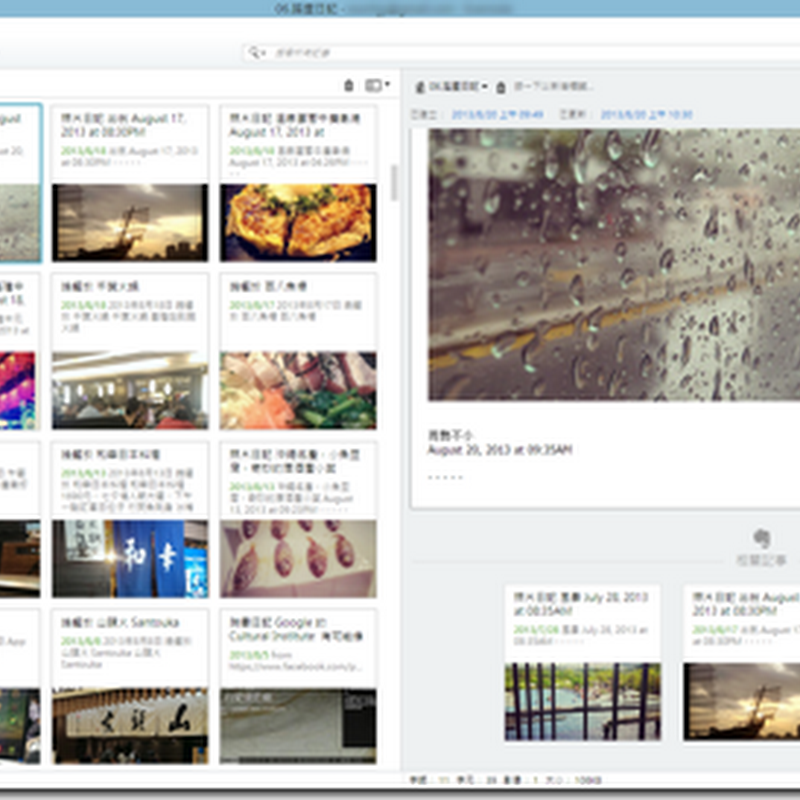800x800 pixels.
Task: Click the tag icon in the note header
Action: 501,87
